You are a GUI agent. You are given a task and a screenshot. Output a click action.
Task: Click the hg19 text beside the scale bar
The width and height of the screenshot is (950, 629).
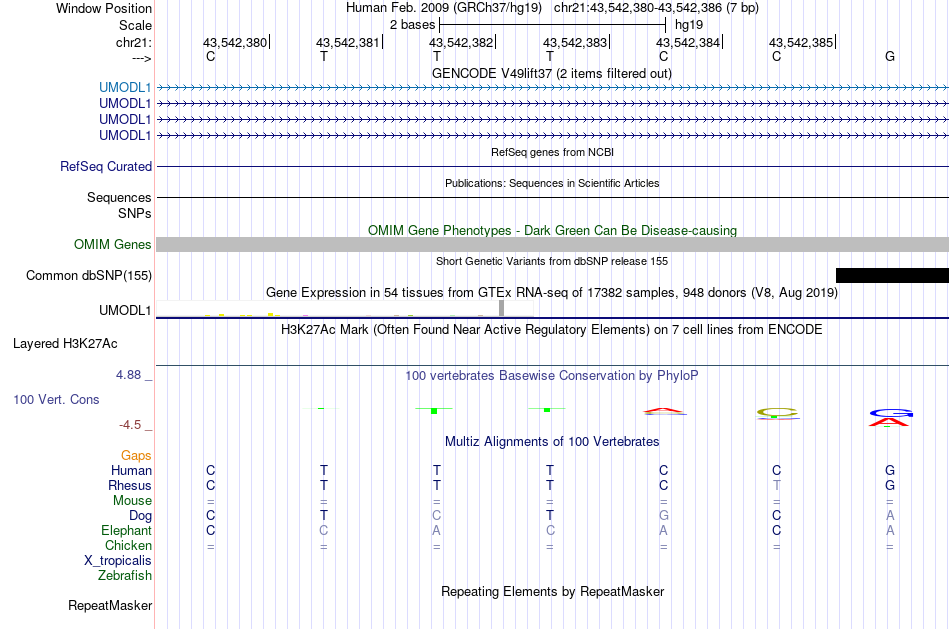point(689,25)
